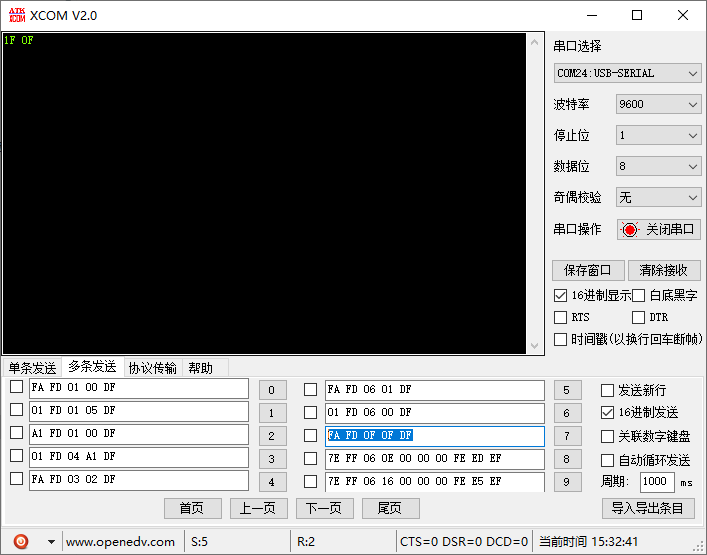Screen dimensions: 707x555
Task: Click the receive area scroll down arrow
Action: tap(535, 346)
